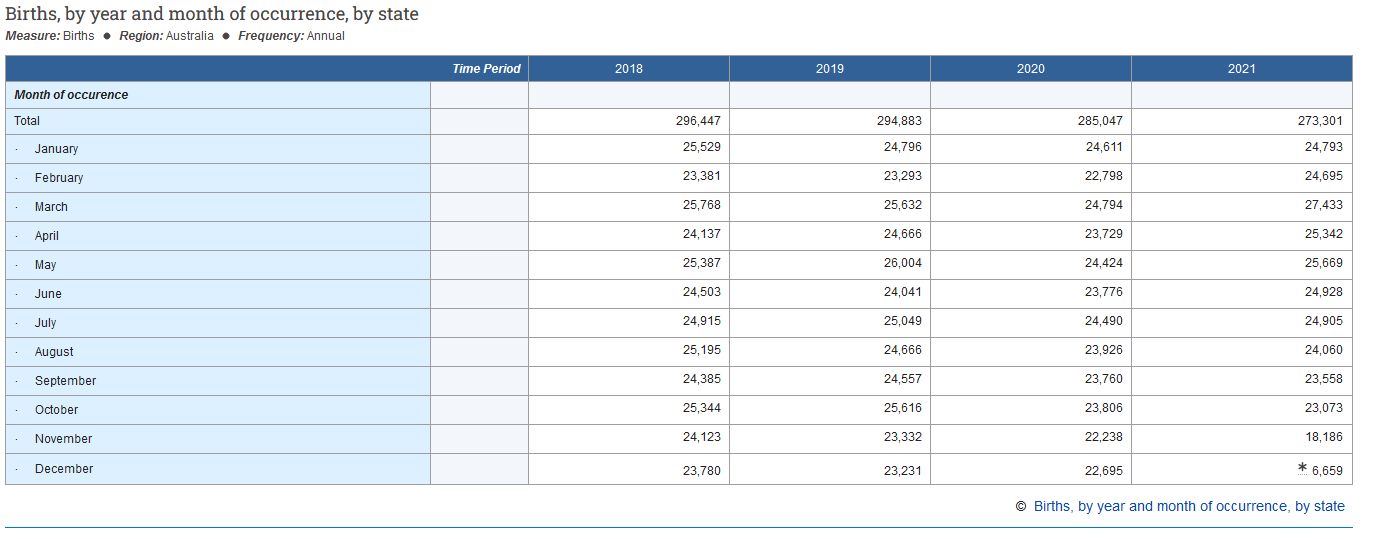This screenshot has height=539, width=1374.
Task: Click the asterisk footnote marker beside 6,659
Action: click(x=1302, y=467)
